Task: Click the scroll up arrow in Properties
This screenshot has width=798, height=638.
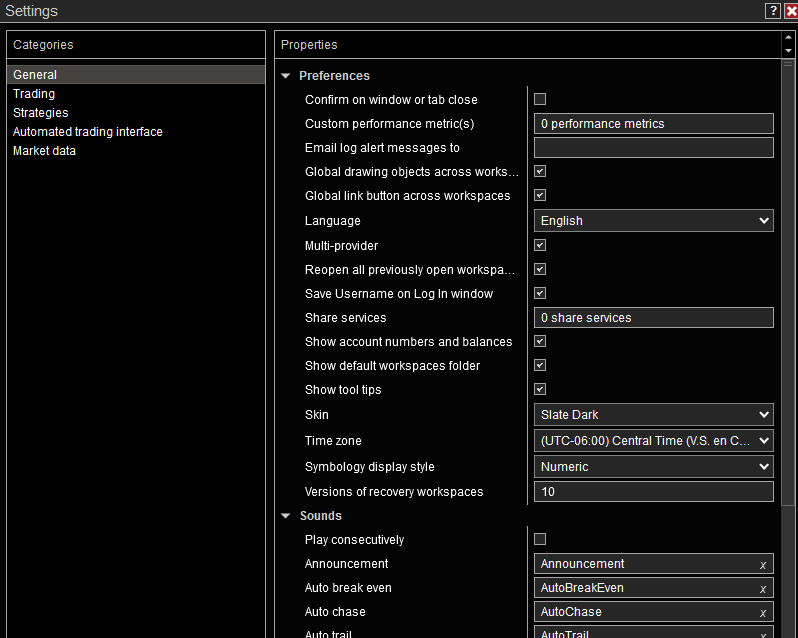Action: [788, 37]
